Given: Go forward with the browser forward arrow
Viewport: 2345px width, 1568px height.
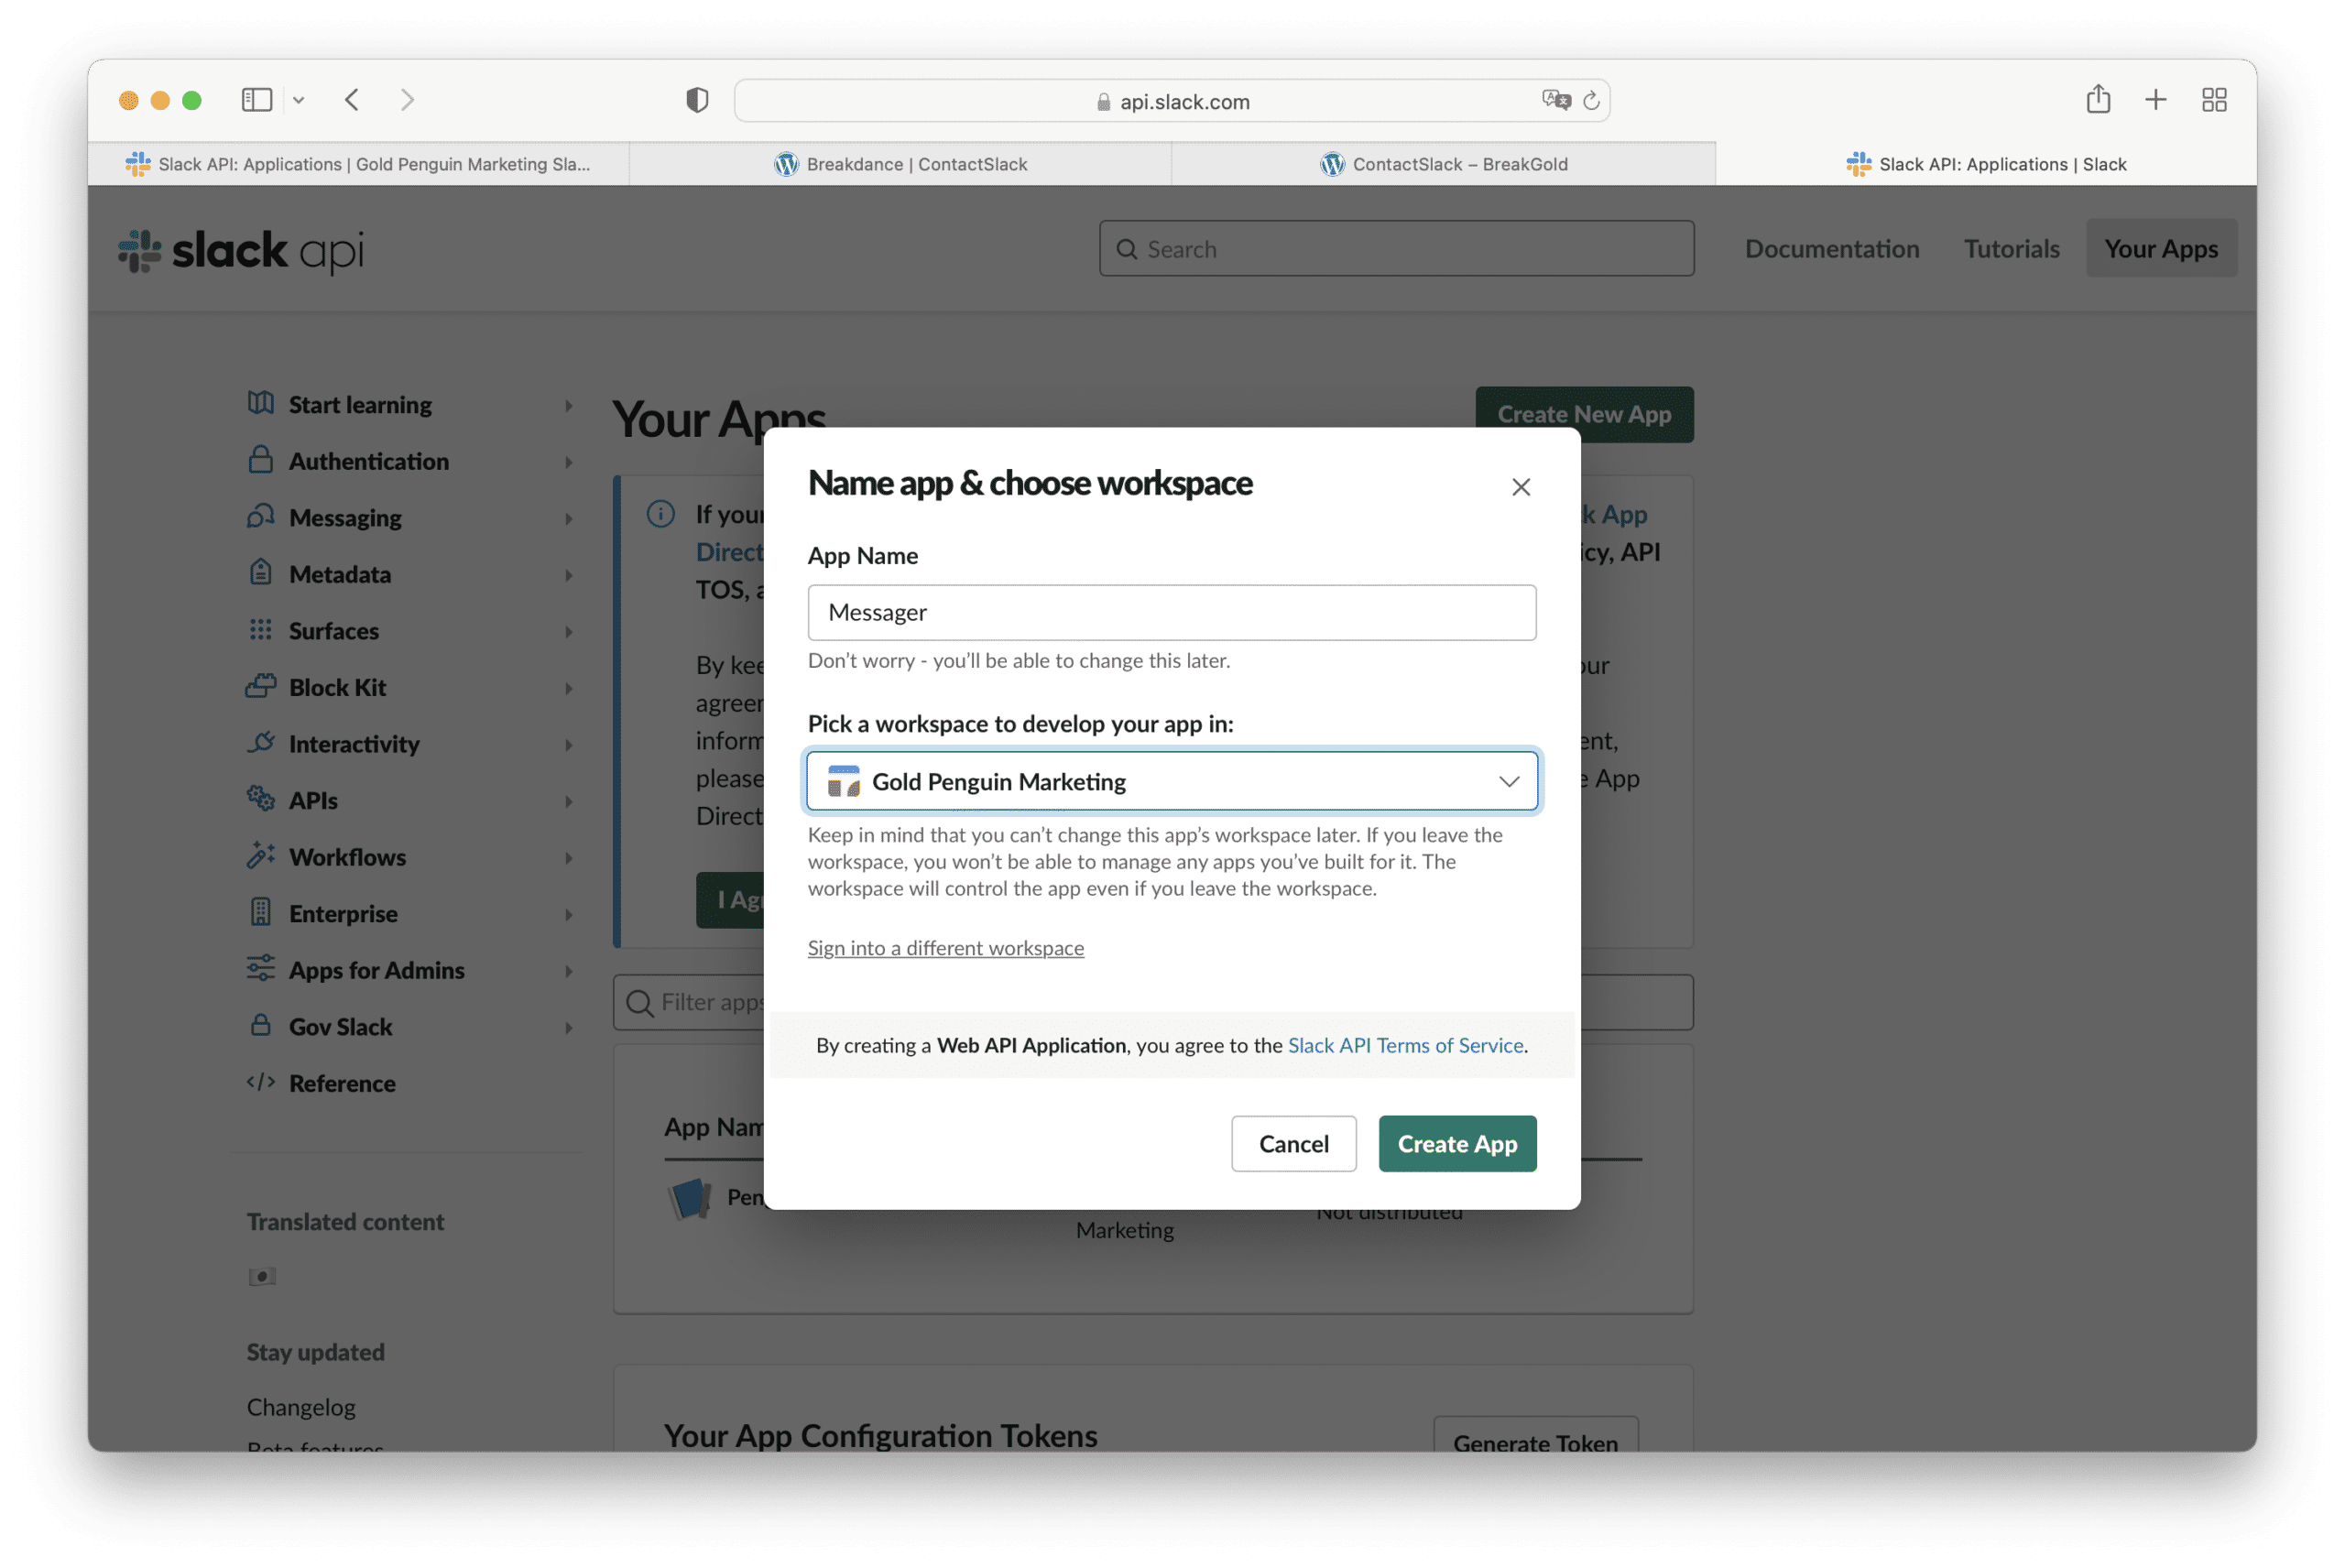Looking at the screenshot, I should click(x=407, y=100).
